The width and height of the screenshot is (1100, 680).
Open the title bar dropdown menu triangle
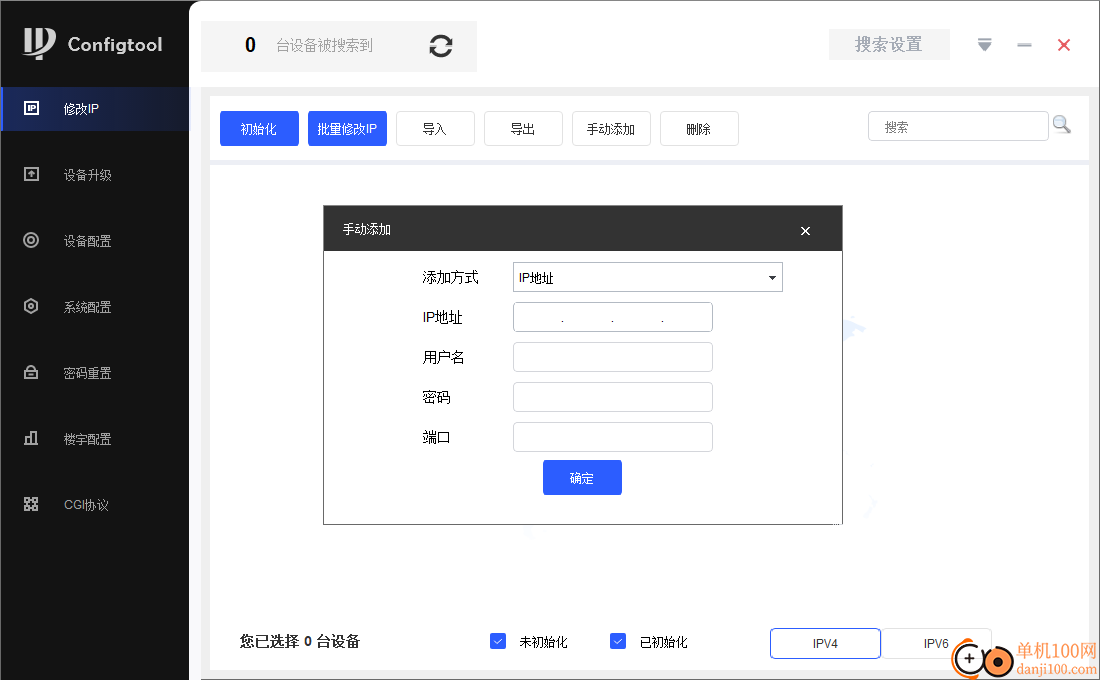point(985,45)
